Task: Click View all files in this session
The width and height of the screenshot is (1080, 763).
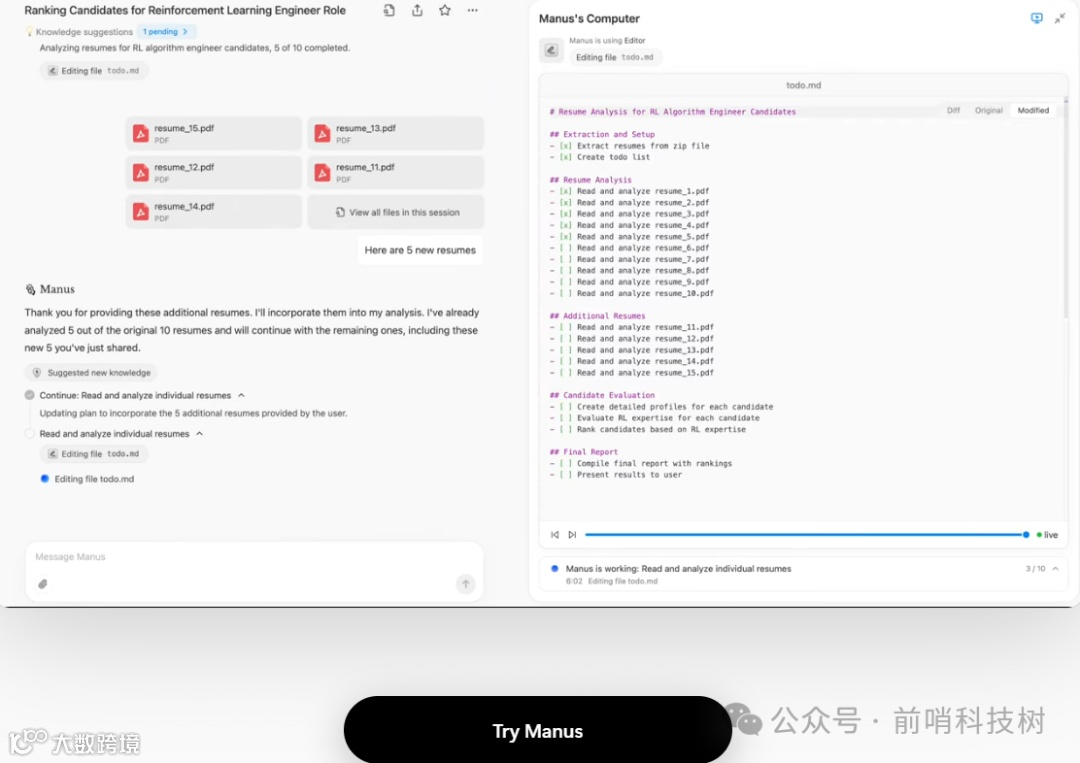Action: coord(395,212)
